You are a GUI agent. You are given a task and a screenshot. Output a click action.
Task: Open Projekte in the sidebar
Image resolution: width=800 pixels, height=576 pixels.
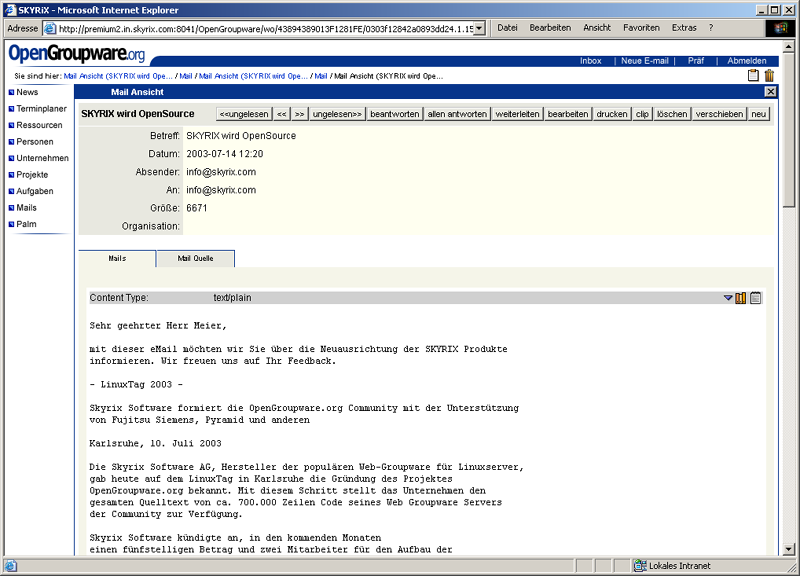click(x=32, y=174)
